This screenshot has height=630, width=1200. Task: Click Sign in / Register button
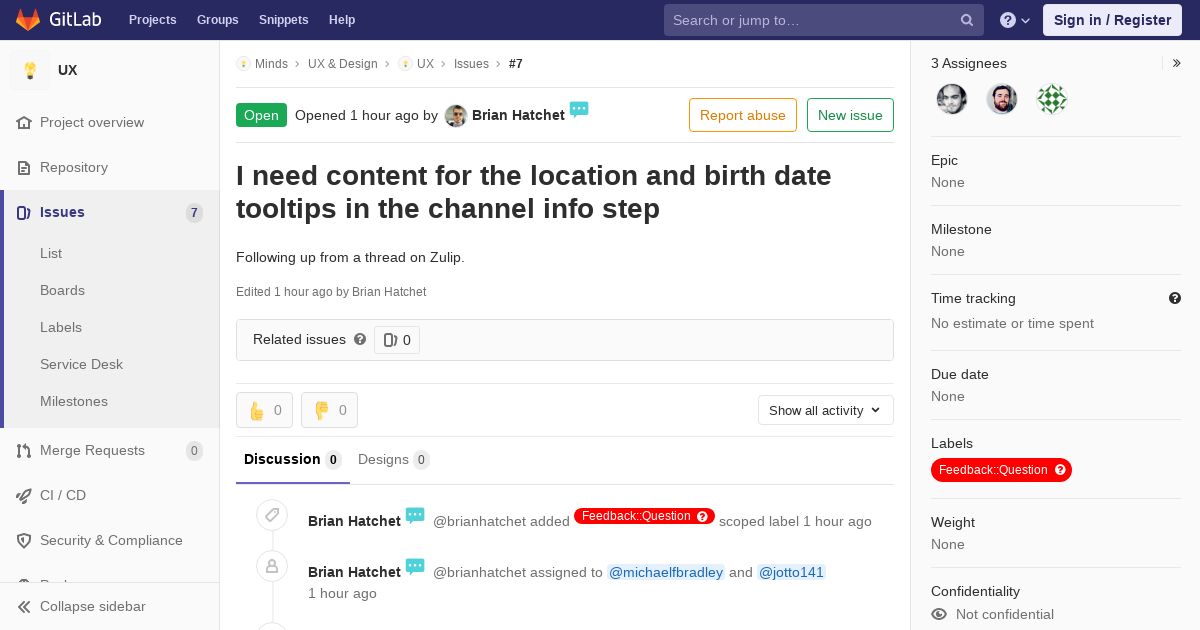(x=1113, y=20)
